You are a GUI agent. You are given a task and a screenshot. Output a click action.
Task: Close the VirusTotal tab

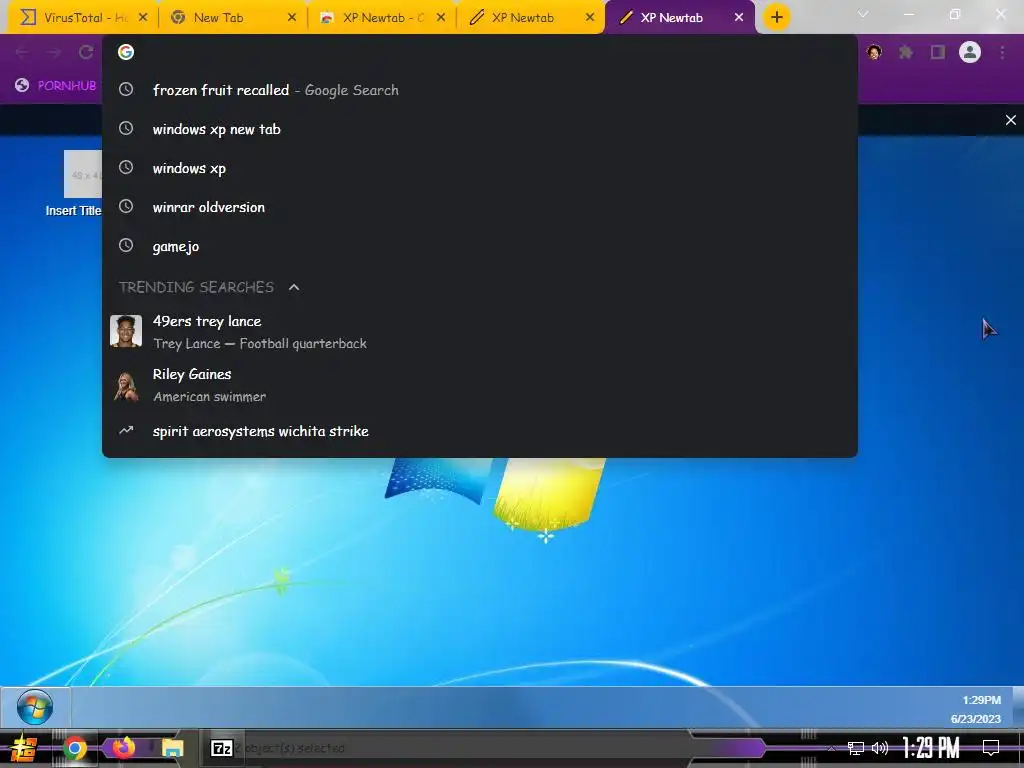(x=143, y=18)
